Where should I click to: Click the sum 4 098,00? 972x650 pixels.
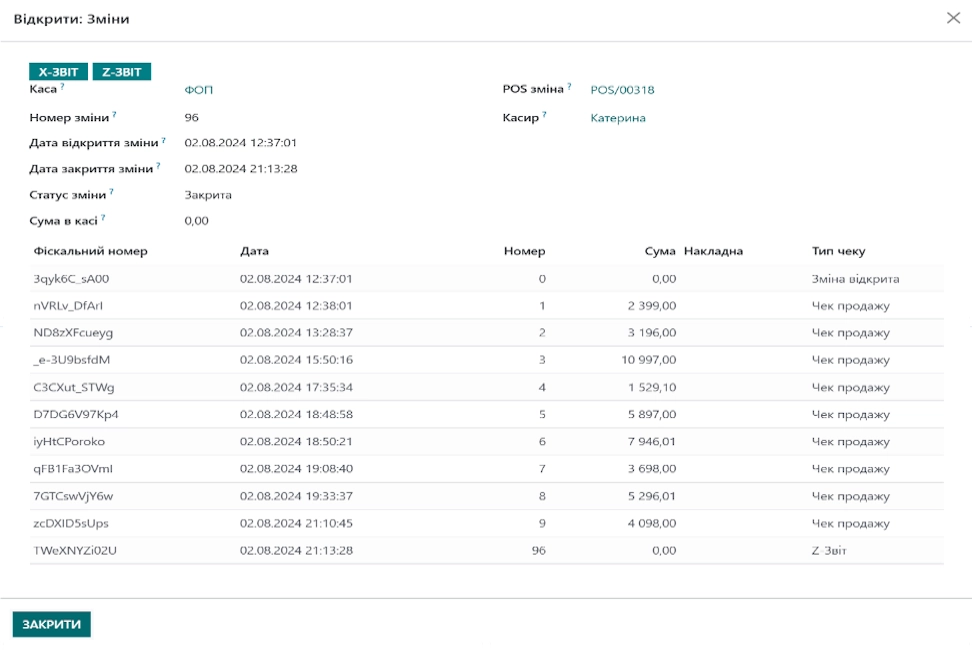click(652, 524)
